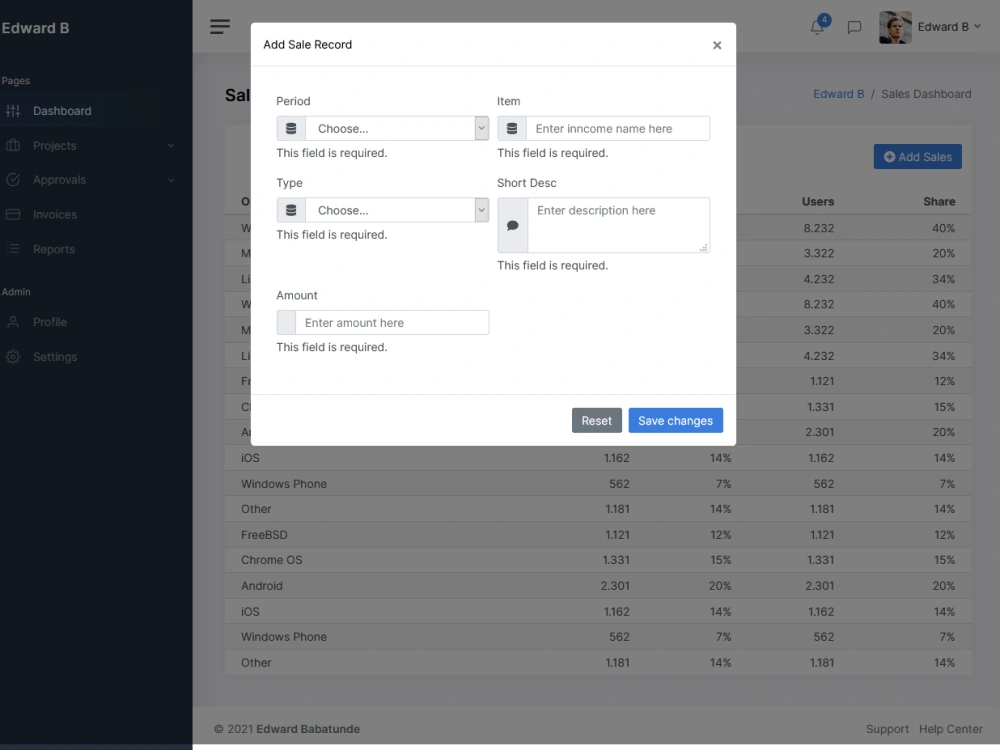Click Reports list icon
Screen dimensions: 1000x750
(x=13, y=249)
